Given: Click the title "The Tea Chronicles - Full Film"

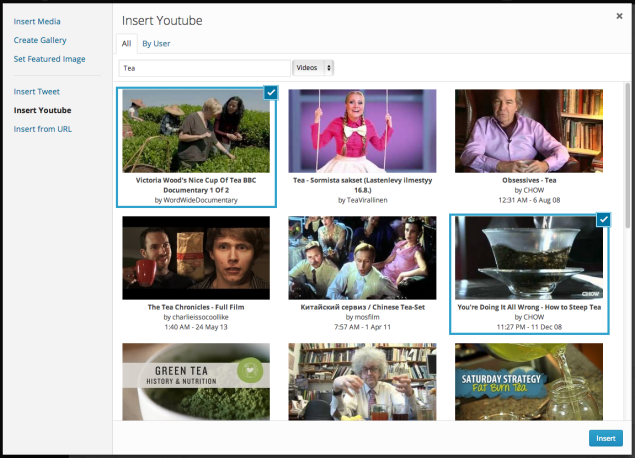Looking at the screenshot, I should tap(196, 307).
